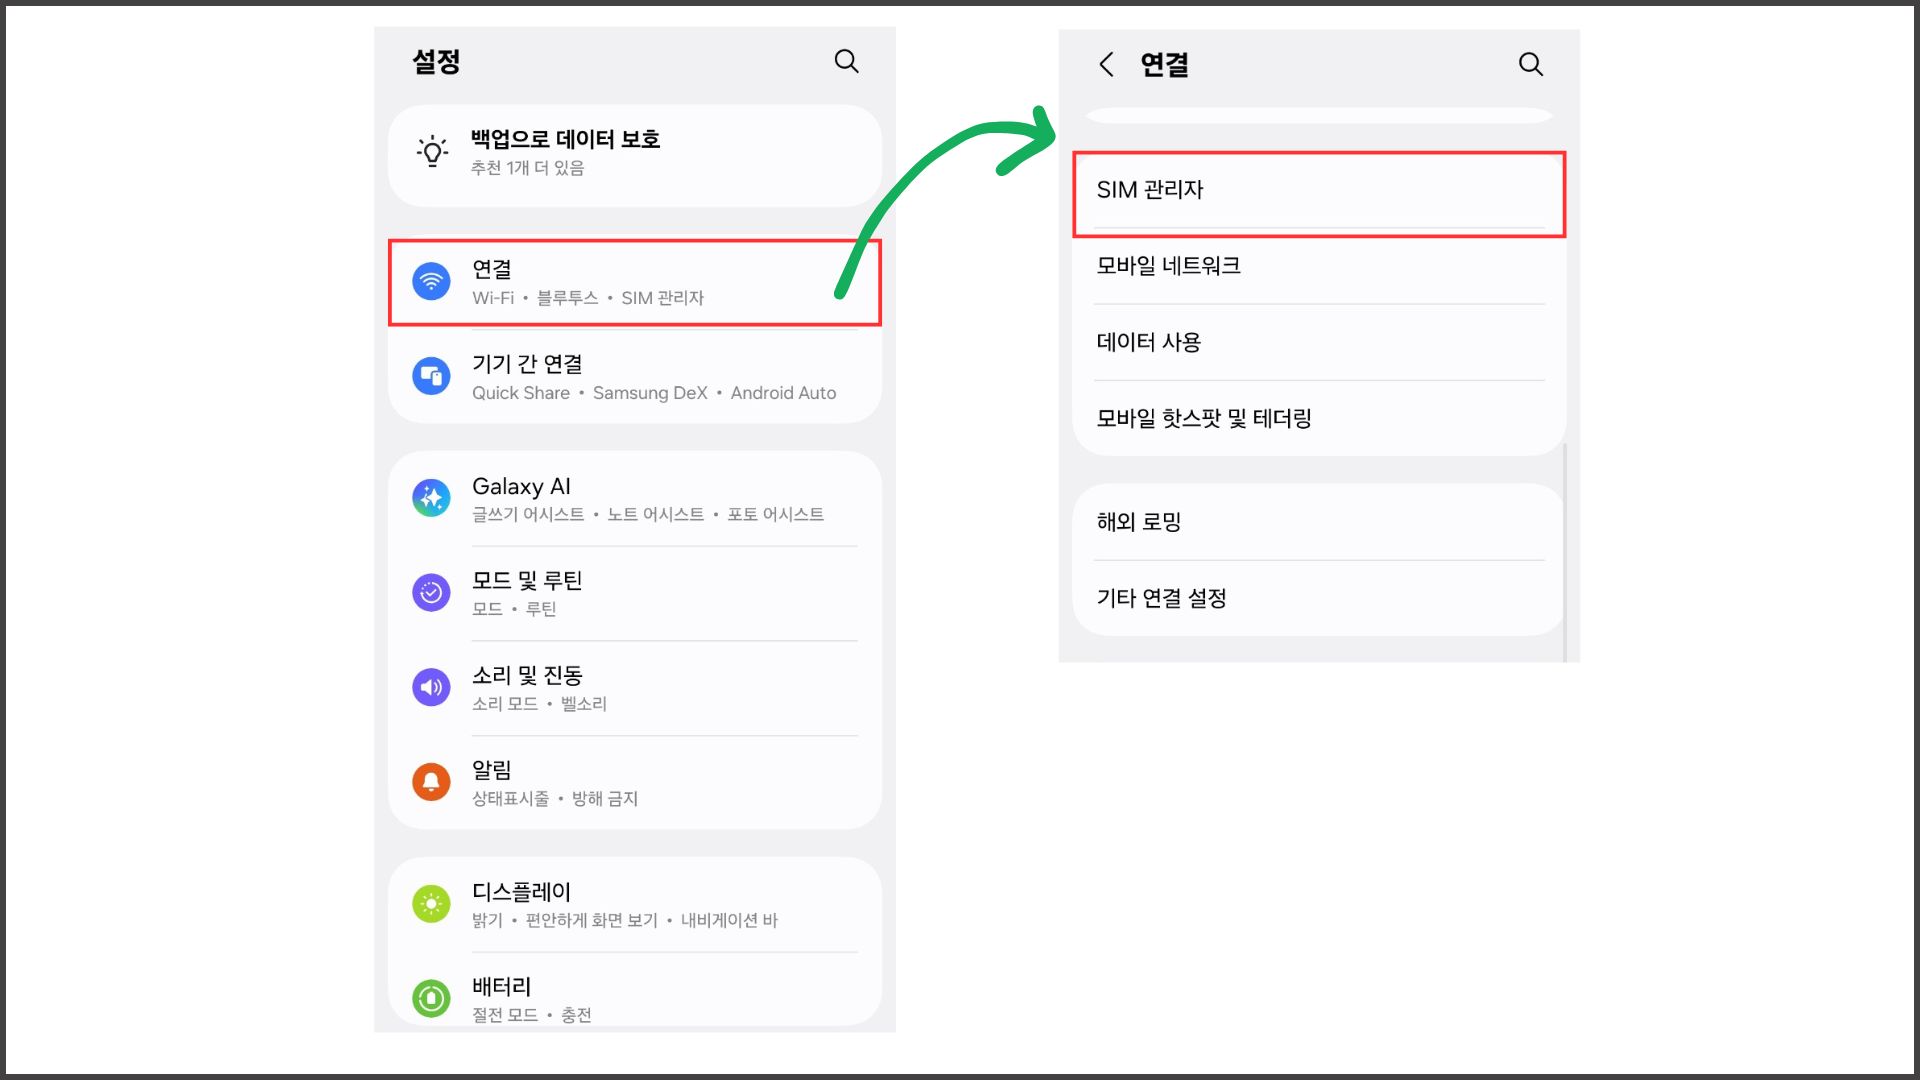Viewport: 1920px width, 1080px height.
Task: Click the Quick Share icon for 기기 간 연결
Action: (x=430, y=376)
